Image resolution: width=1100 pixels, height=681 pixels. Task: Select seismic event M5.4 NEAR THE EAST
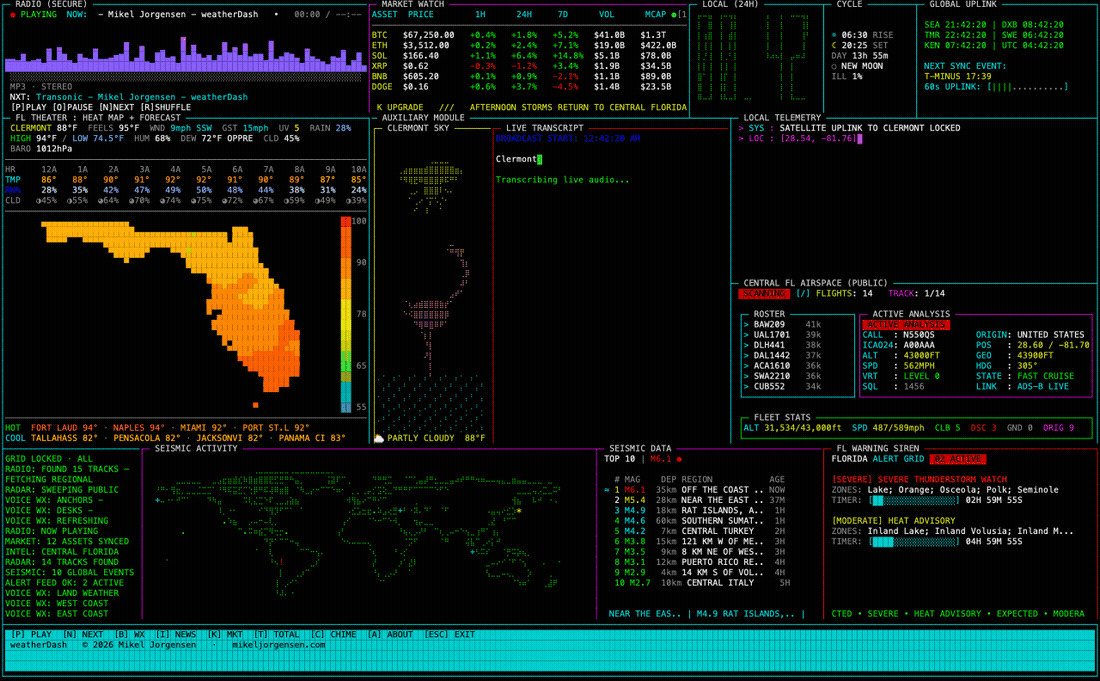click(x=699, y=501)
